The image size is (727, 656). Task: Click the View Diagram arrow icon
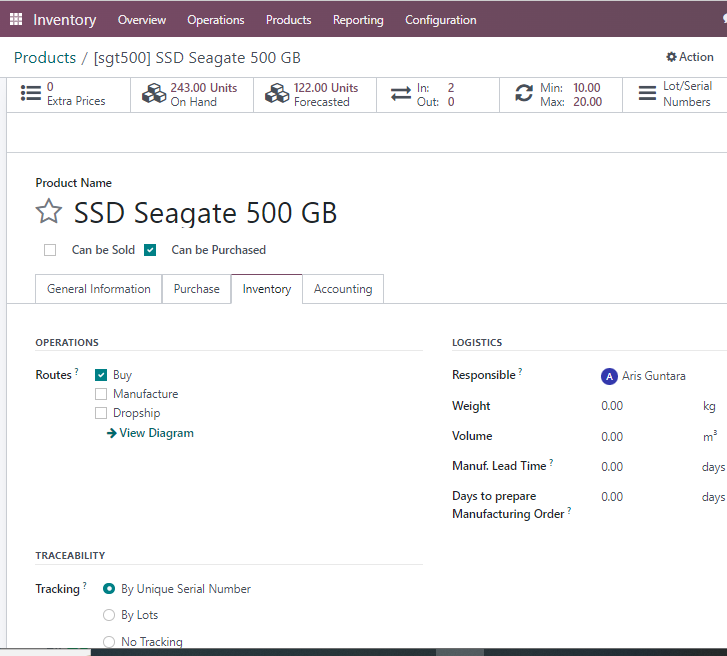click(111, 433)
